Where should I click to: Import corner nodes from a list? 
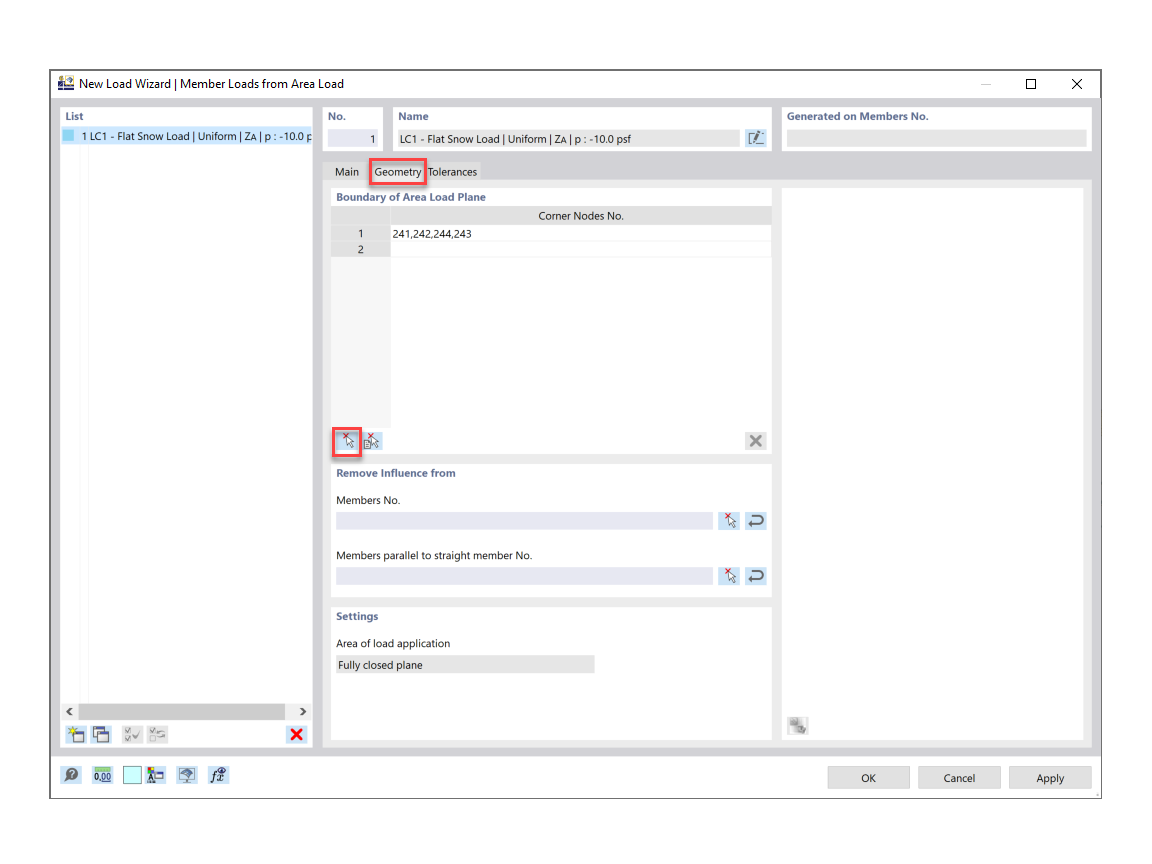[x=371, y=440]
